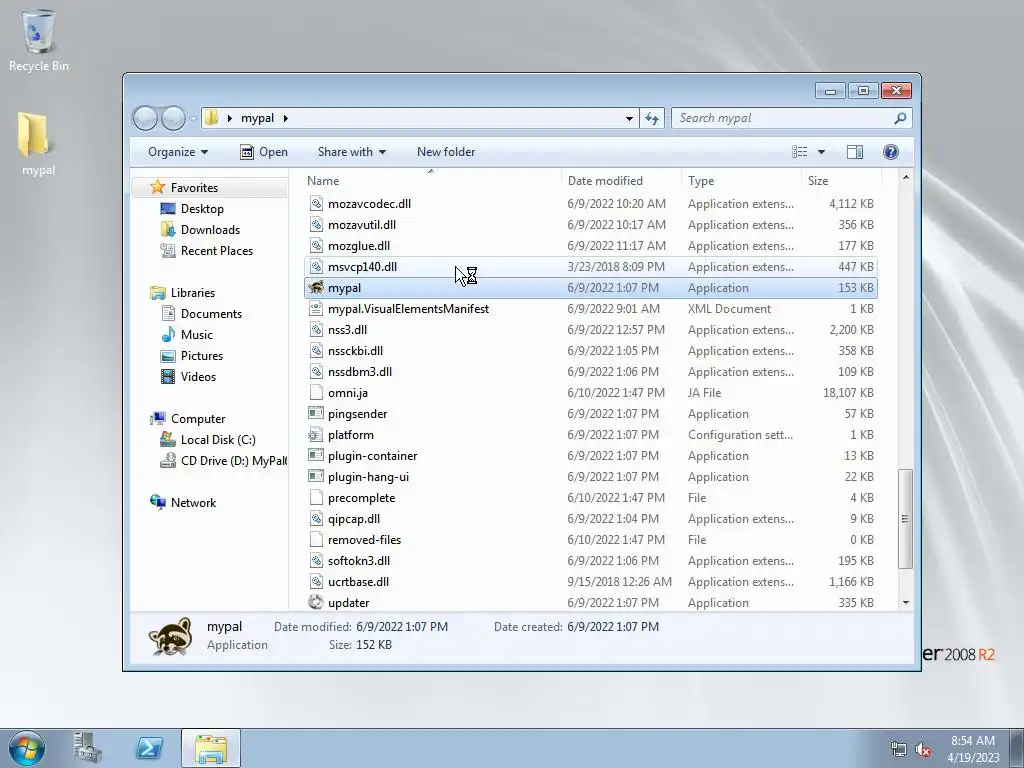Viewport: 1024px width, 768px height.
Task: Click the mypal breadcrumb segment
Action: [x=257, y=118]
